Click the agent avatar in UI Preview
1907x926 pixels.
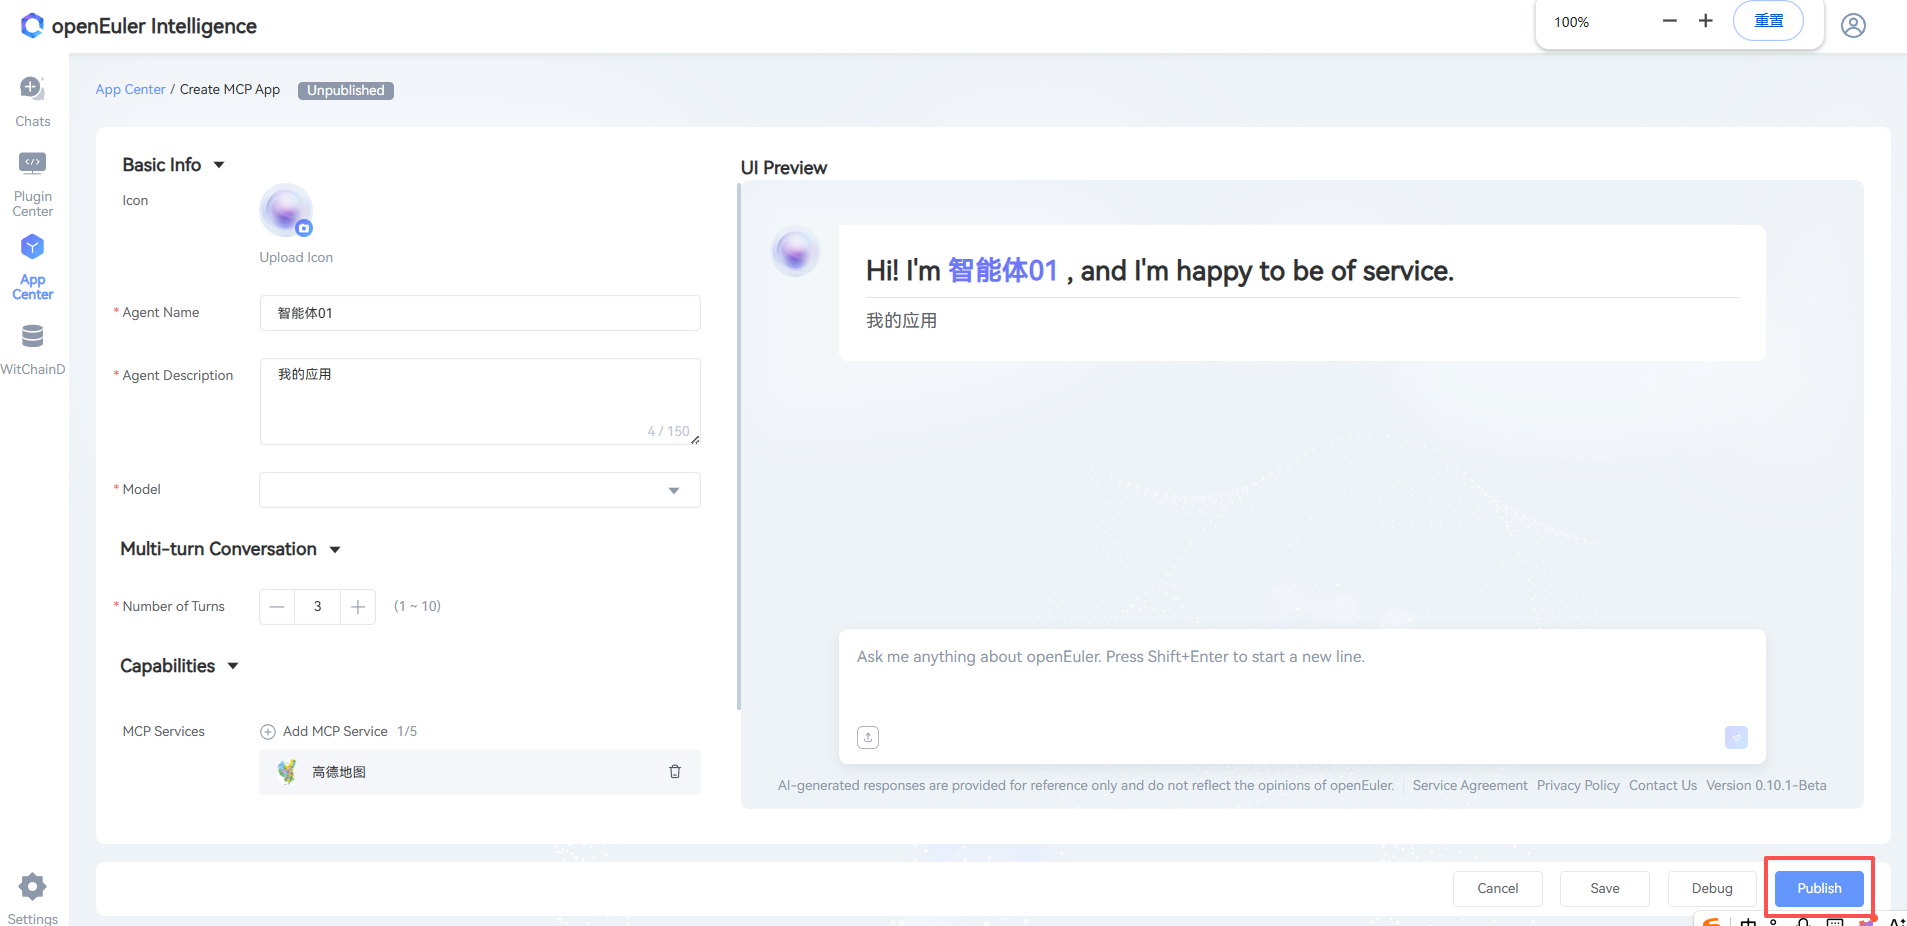pyautogui.click(x=796, y=251)
